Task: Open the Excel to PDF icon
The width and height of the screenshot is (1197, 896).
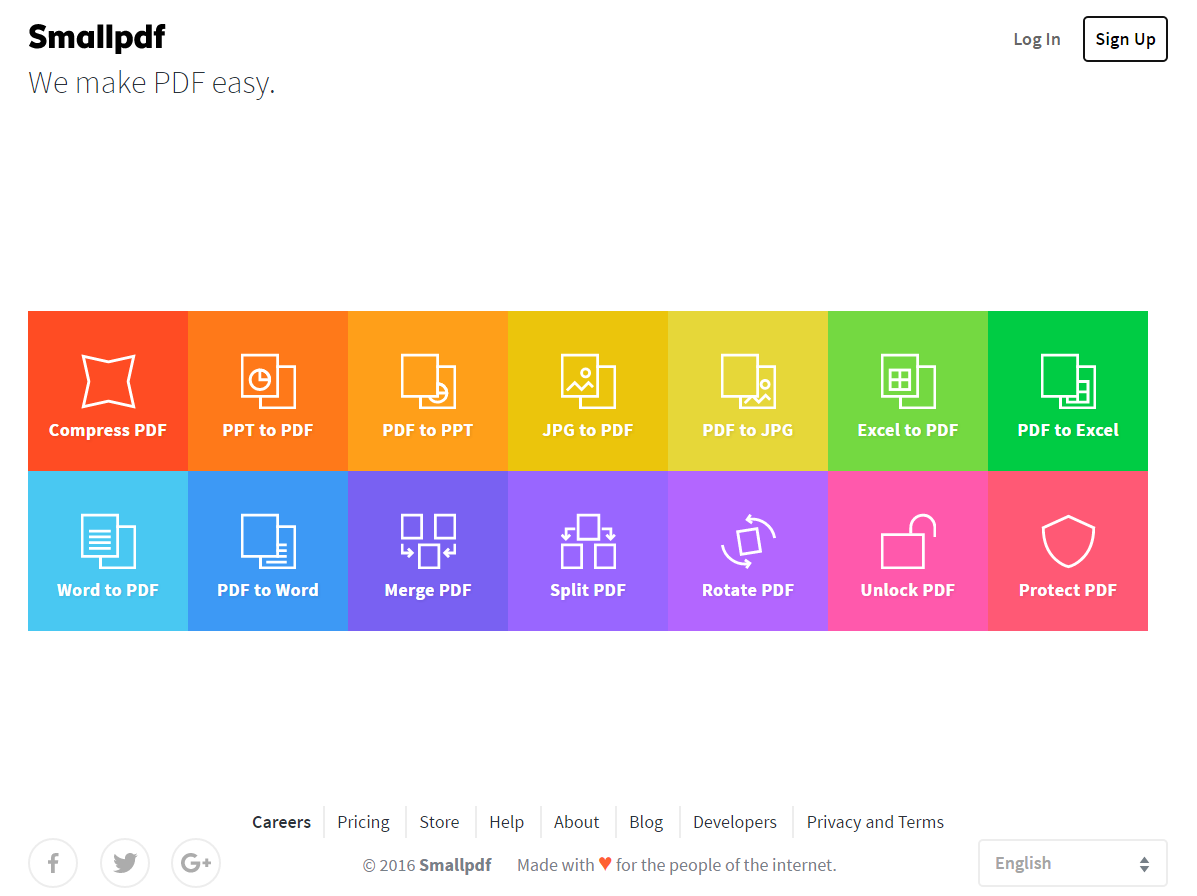Action: (x=907, y=381)
